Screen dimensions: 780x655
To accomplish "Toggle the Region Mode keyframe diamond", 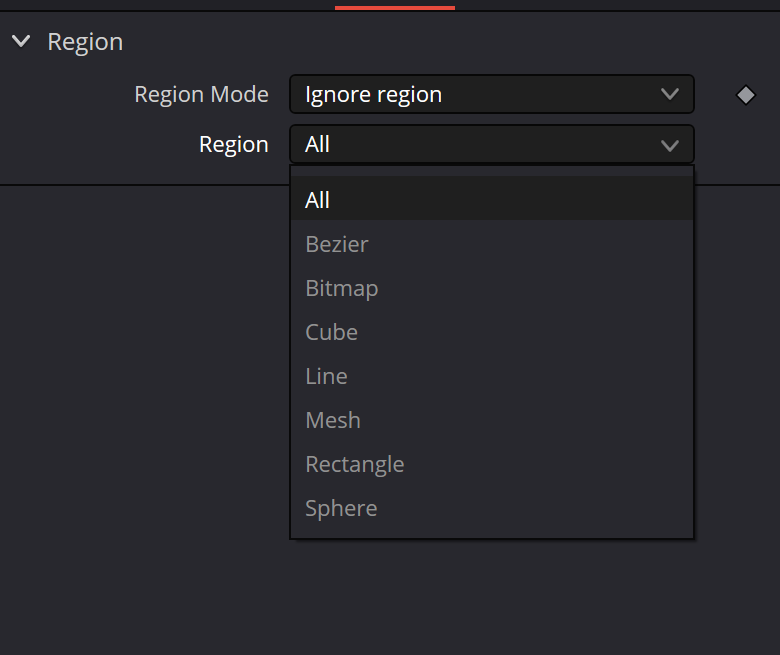I will point(746,95).
